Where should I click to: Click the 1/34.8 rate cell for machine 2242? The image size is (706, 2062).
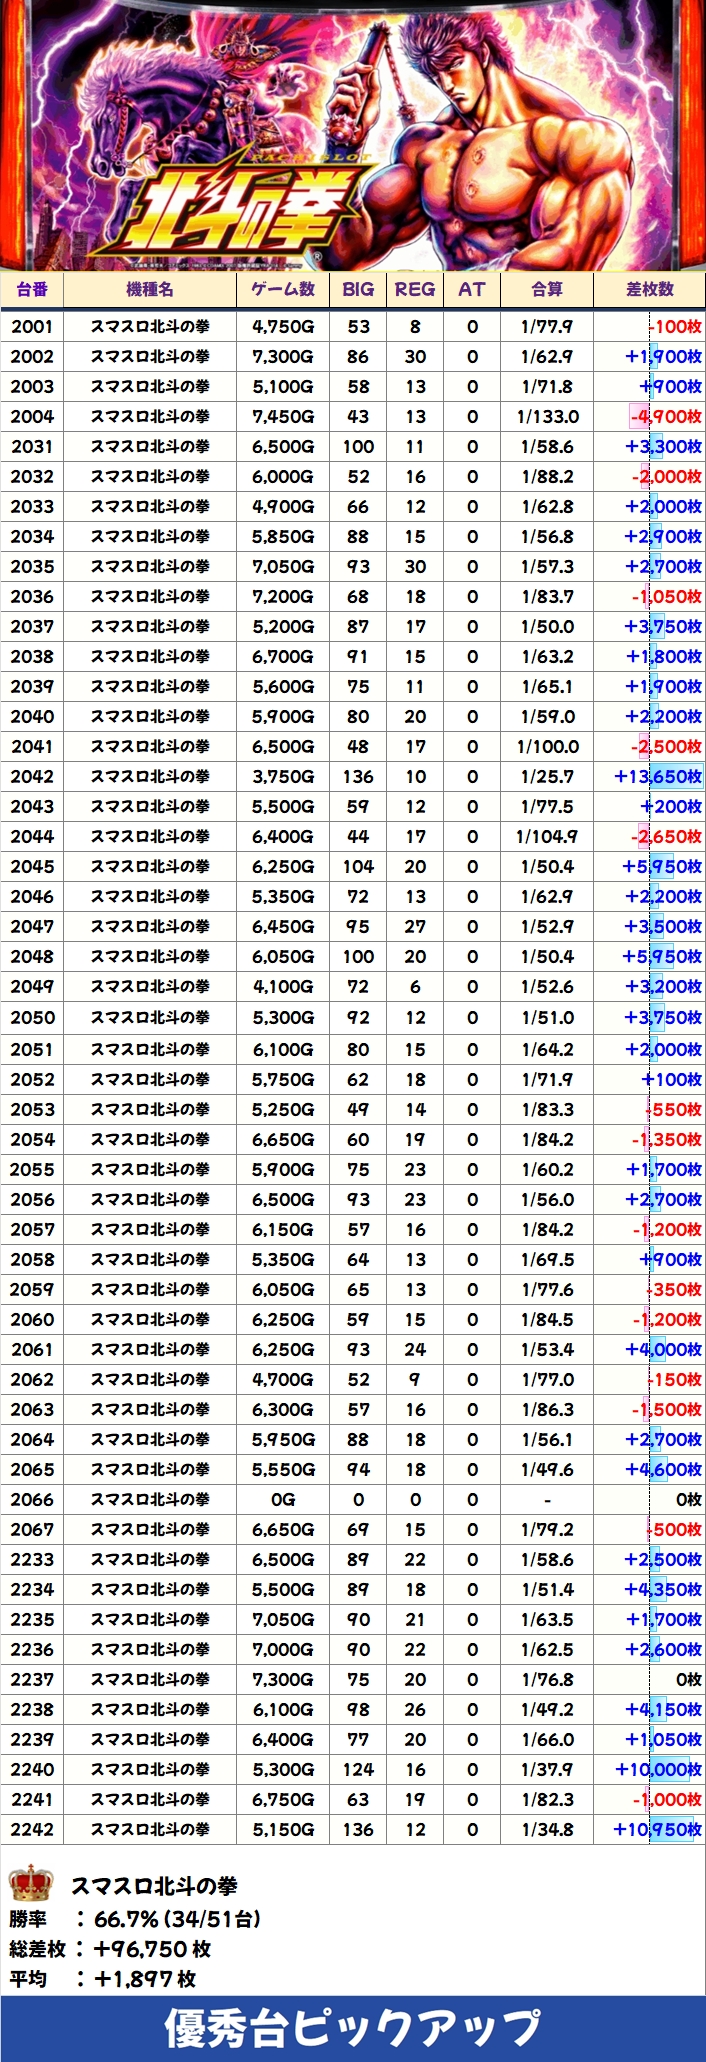pyautogui.click(x=548, y=1829)
